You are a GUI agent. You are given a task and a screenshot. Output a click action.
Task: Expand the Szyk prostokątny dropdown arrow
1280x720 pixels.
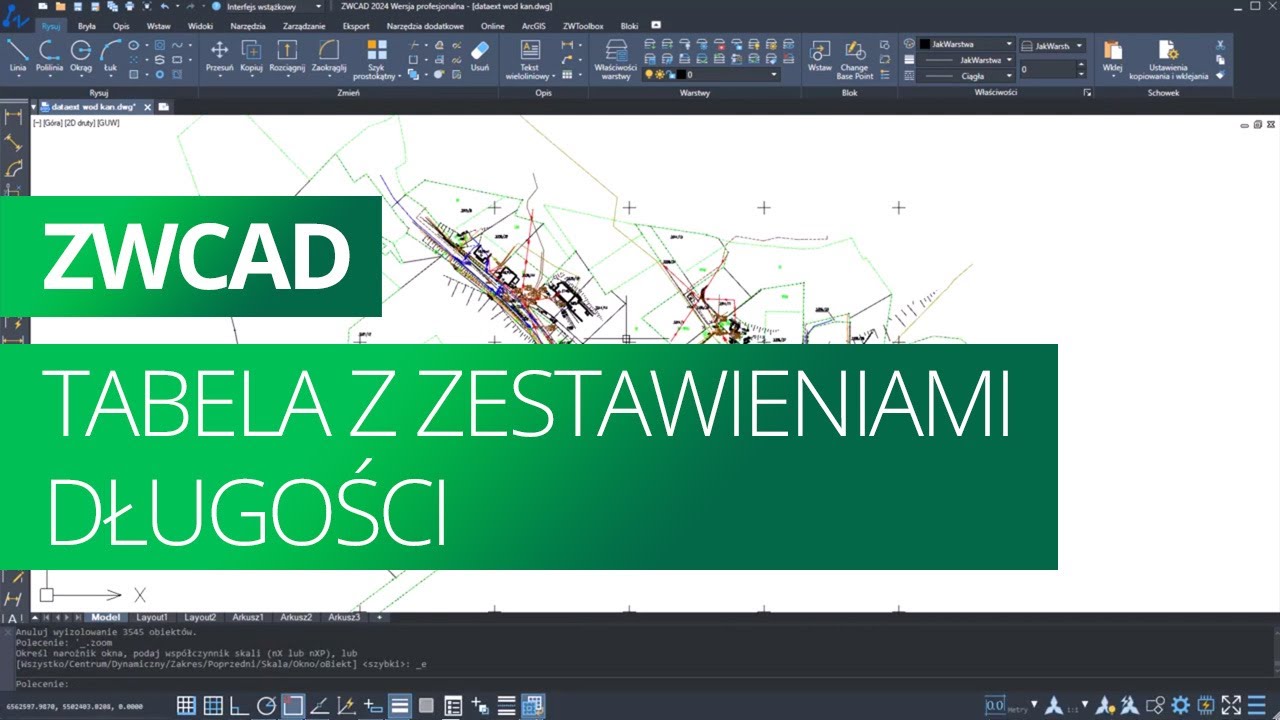pos(399,76)
